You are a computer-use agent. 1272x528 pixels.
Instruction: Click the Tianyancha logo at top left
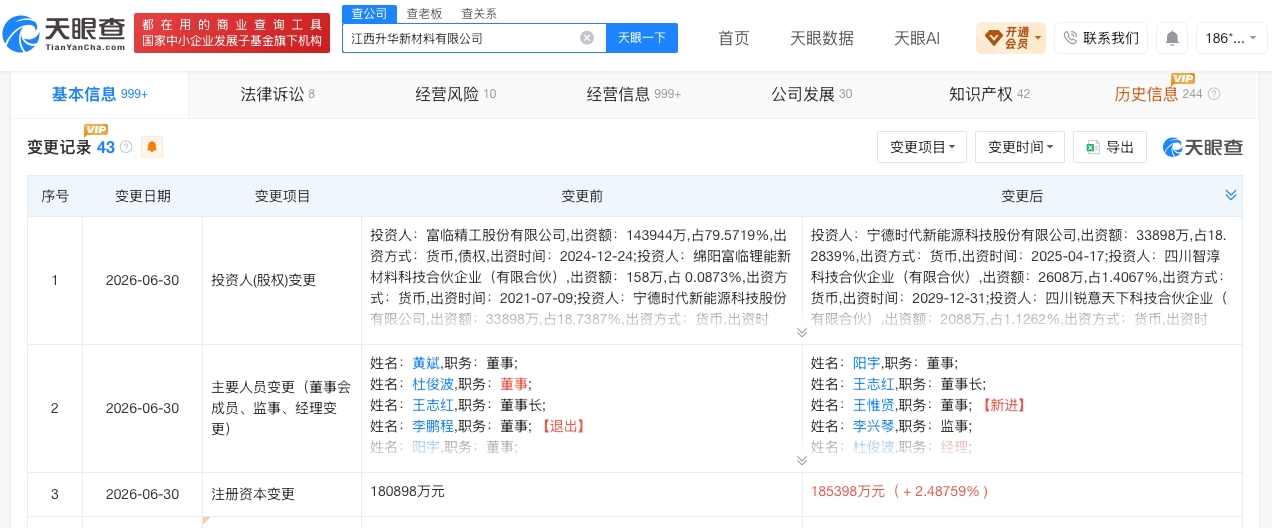64,38
